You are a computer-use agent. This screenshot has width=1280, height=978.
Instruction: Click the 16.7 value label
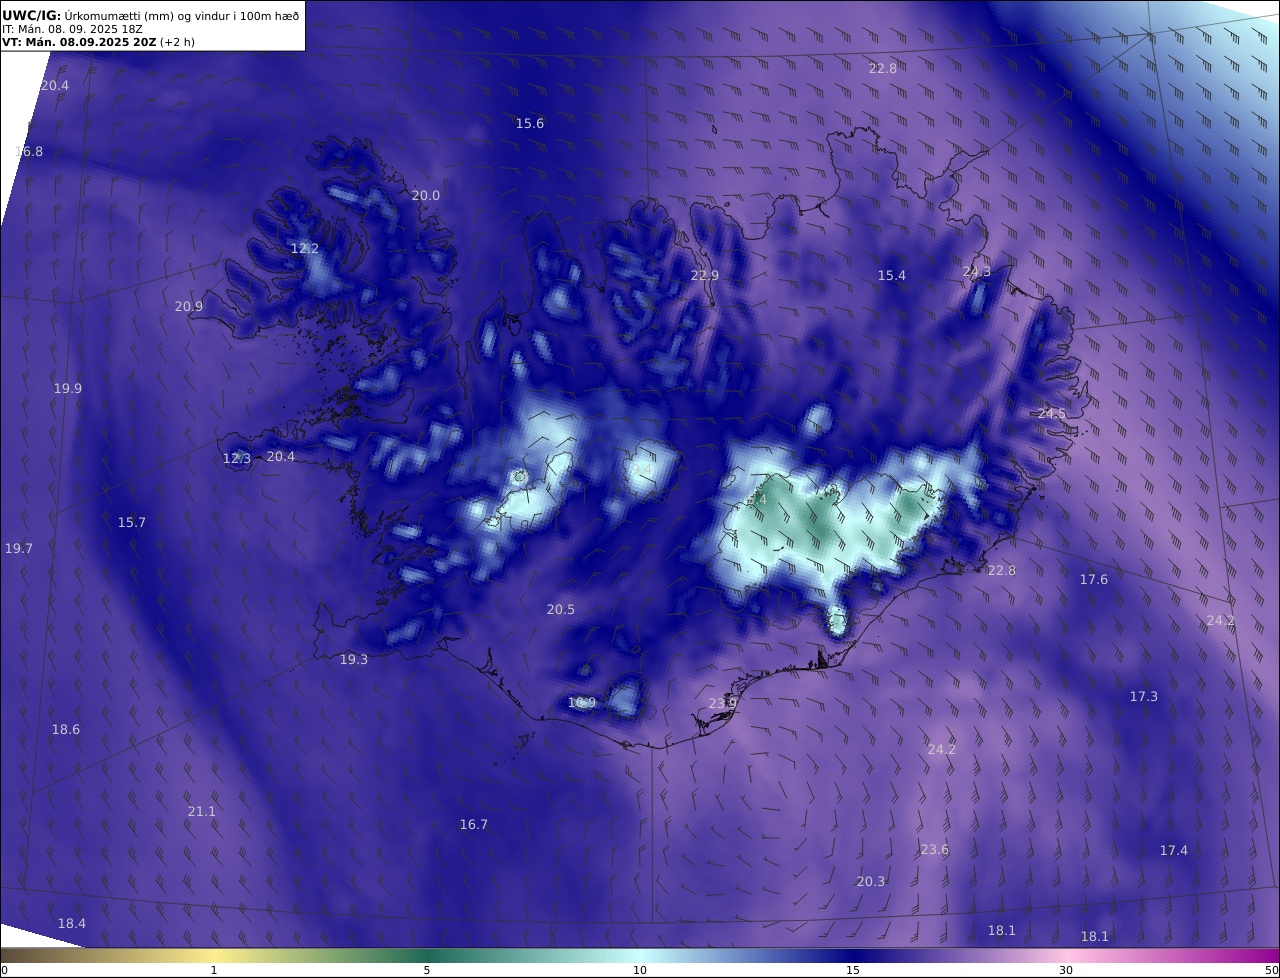[x=474, y=825]
